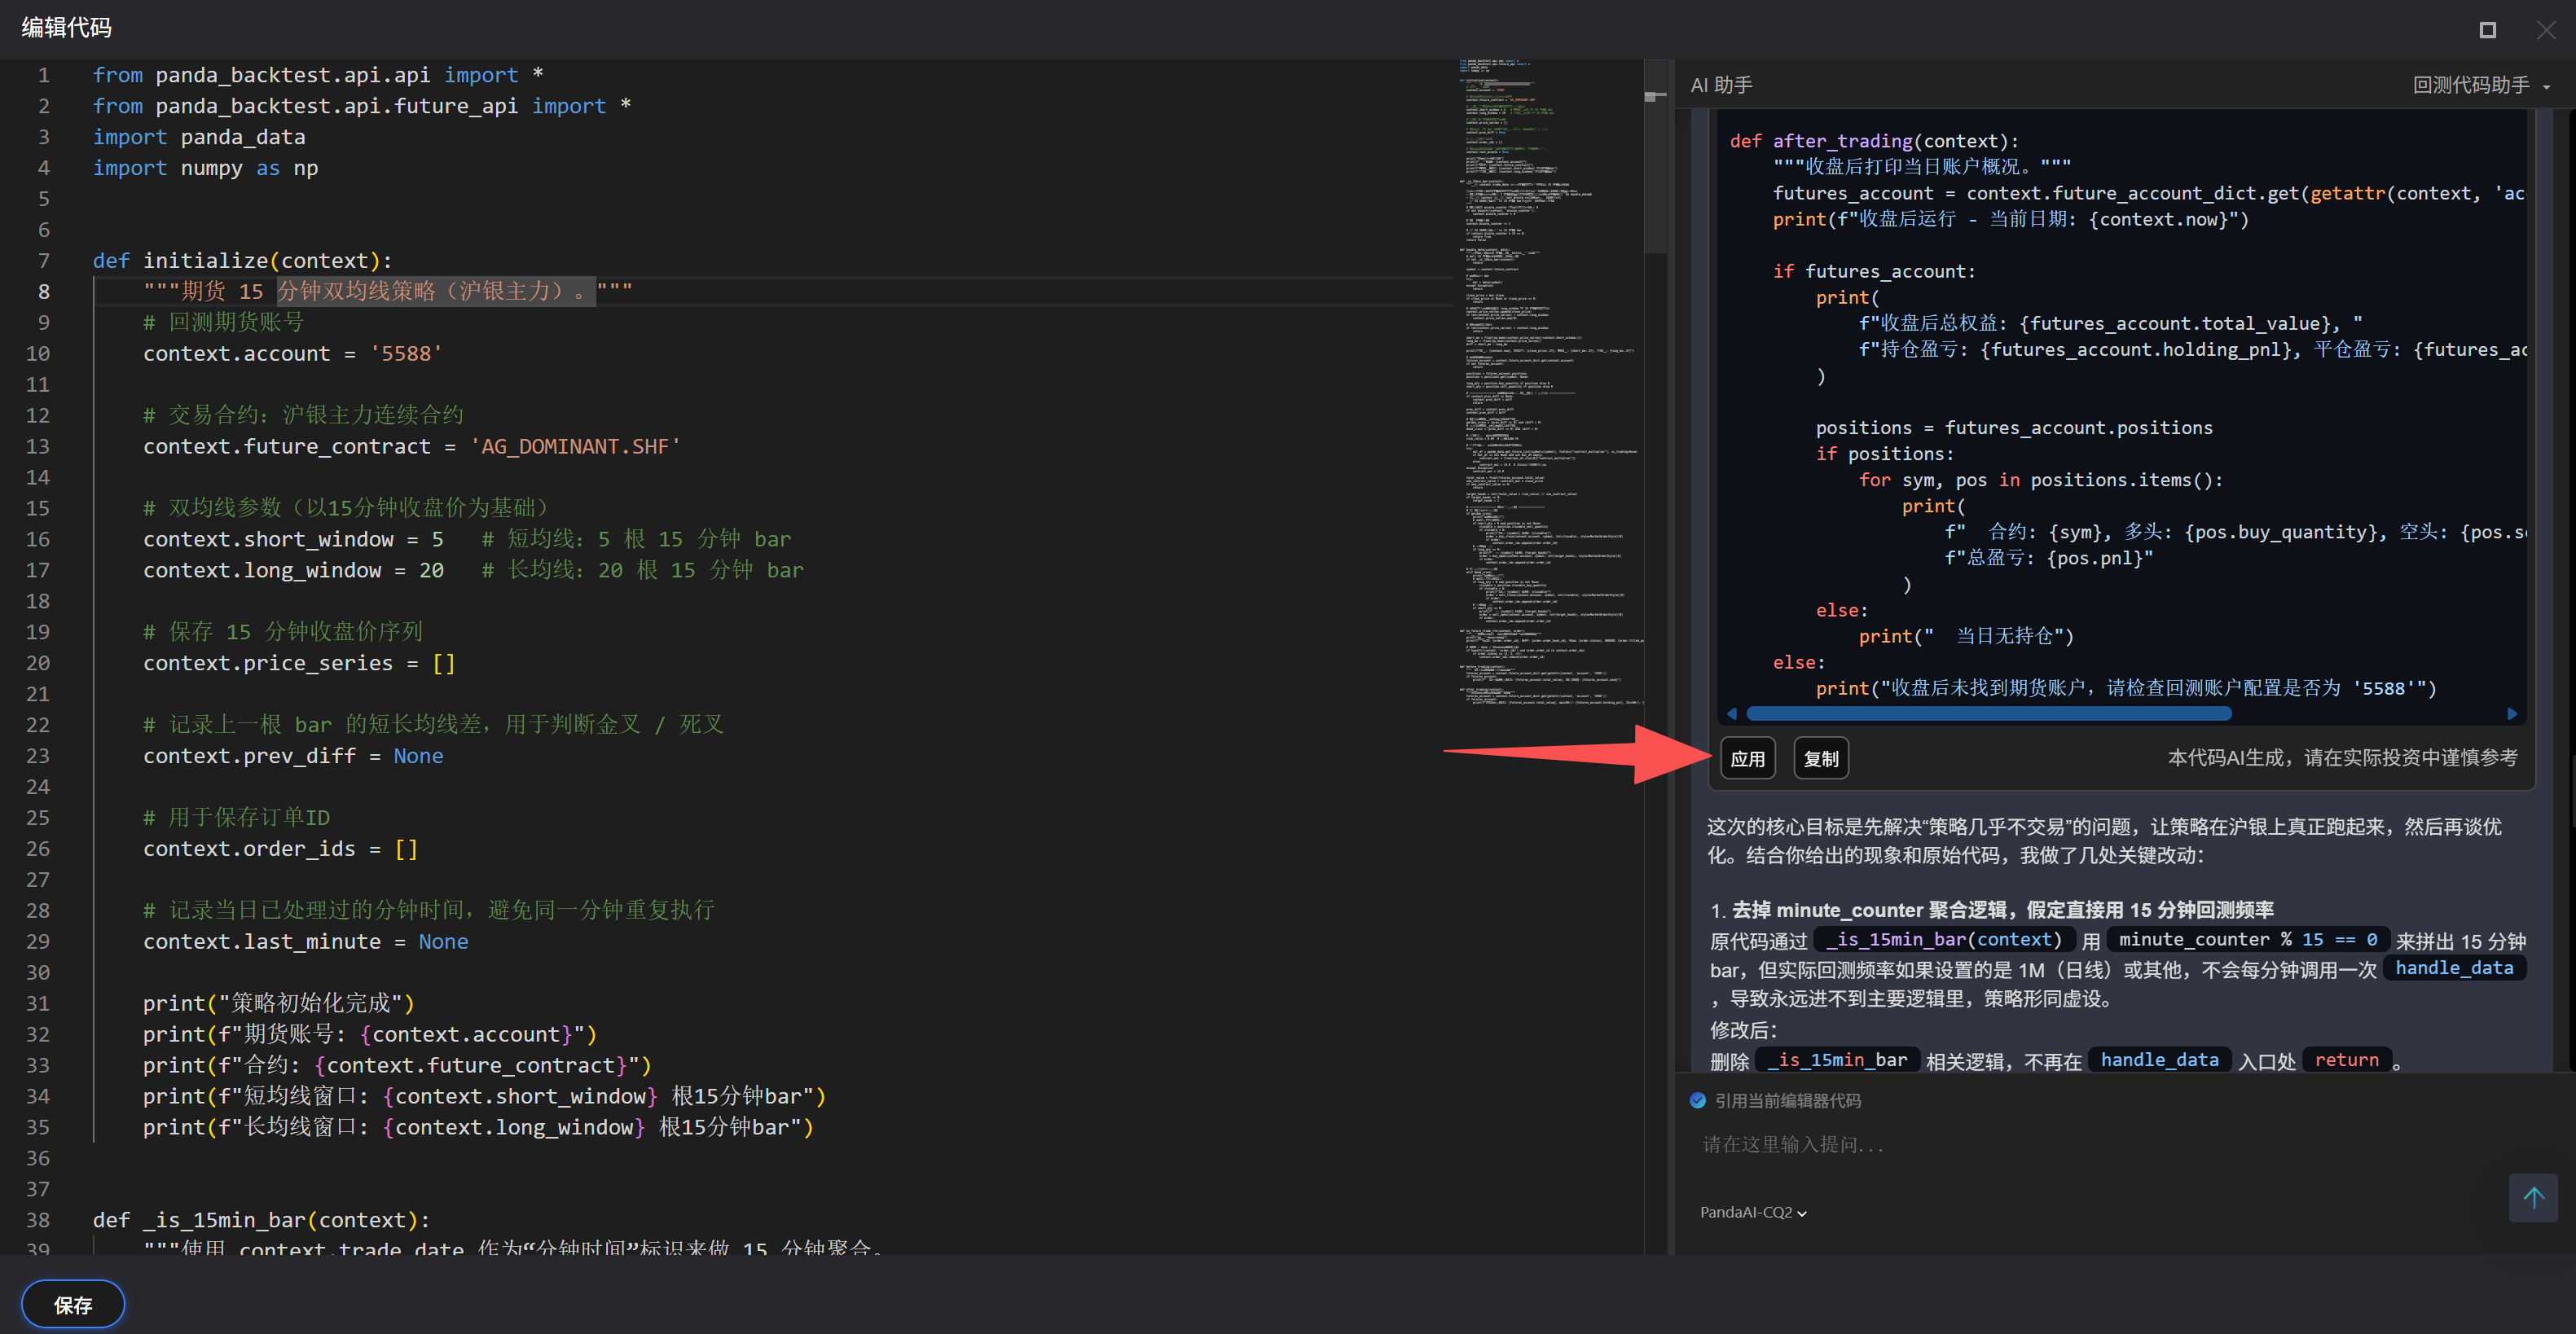Open the 回测代码助手 dropdown
This screenshot has height=1334, width=2576.
coord(2481,85)
